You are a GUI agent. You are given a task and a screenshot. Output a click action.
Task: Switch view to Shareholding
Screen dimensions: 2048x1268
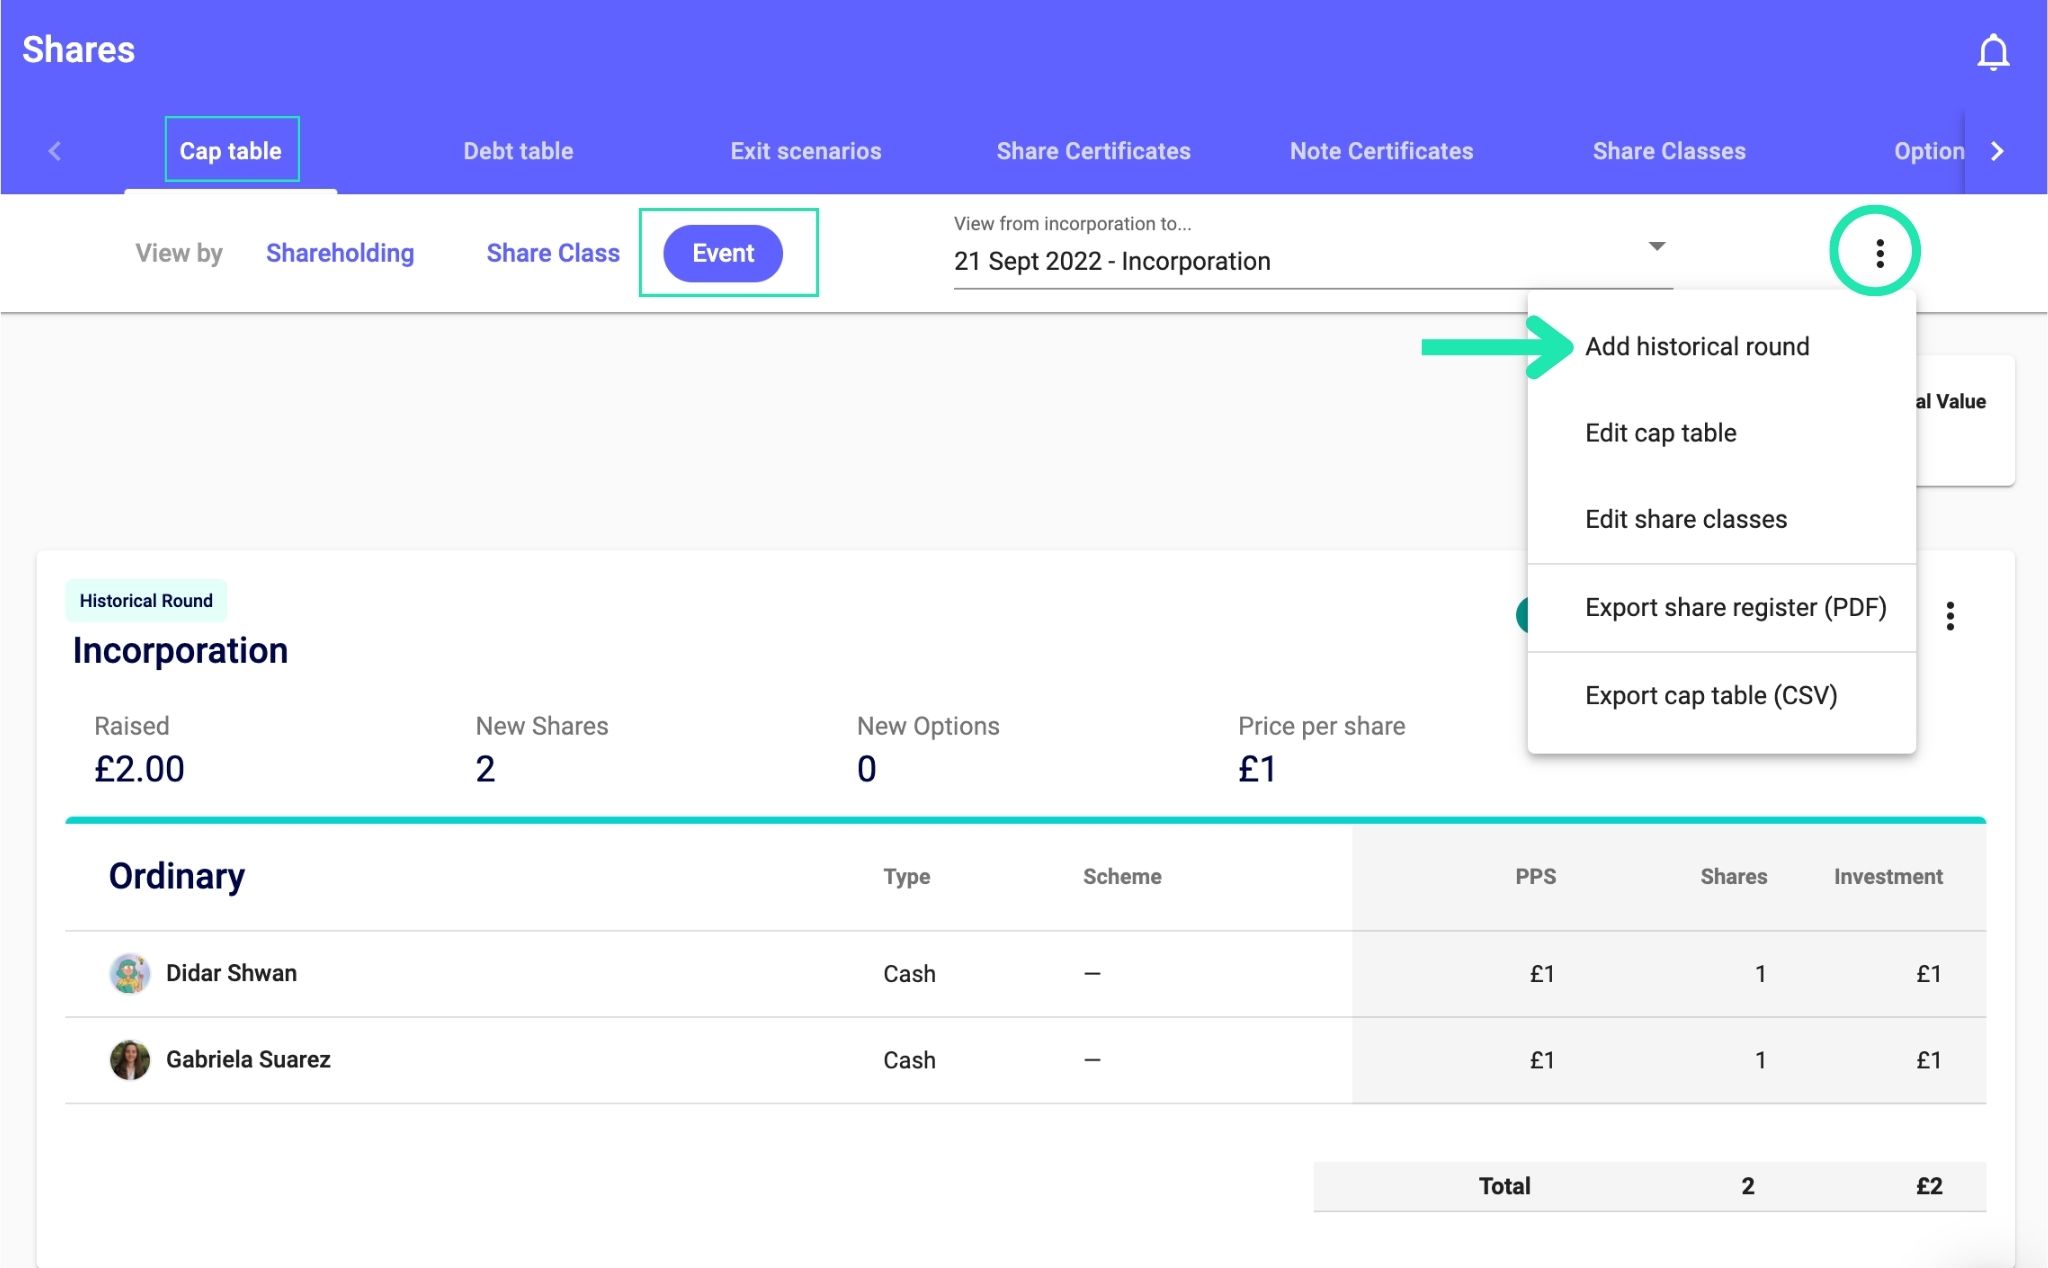point(340,253)
